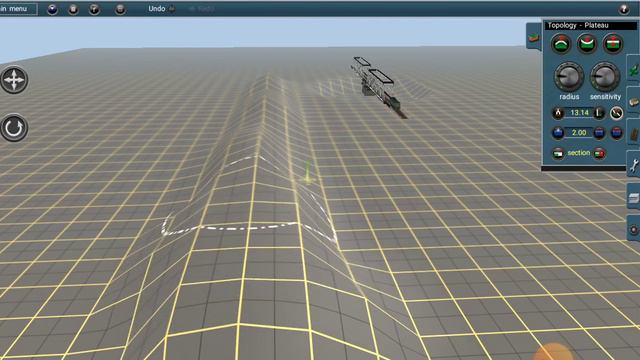This screenshot has height=360, width=640.
Task: Click the blue round icon beside main menu
Action: (52, 9)
